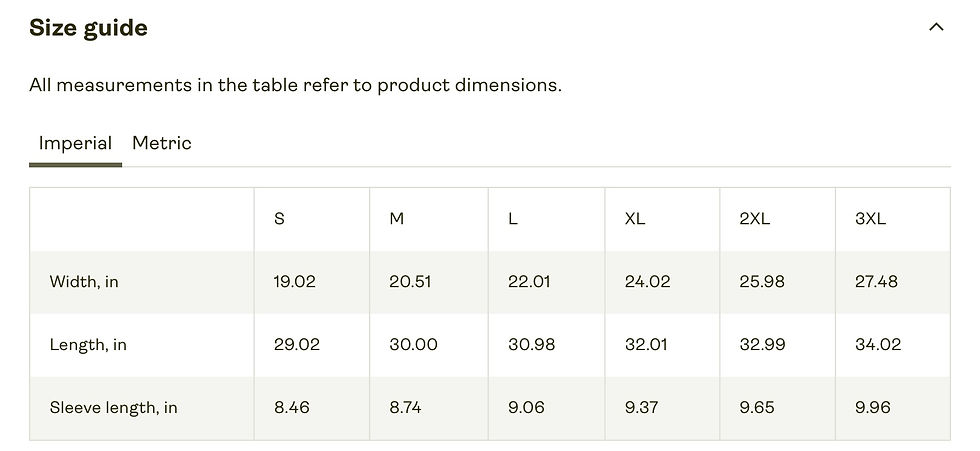Click the 2XL size column header
Screen dimensions: 980x451
click(755, 219)
